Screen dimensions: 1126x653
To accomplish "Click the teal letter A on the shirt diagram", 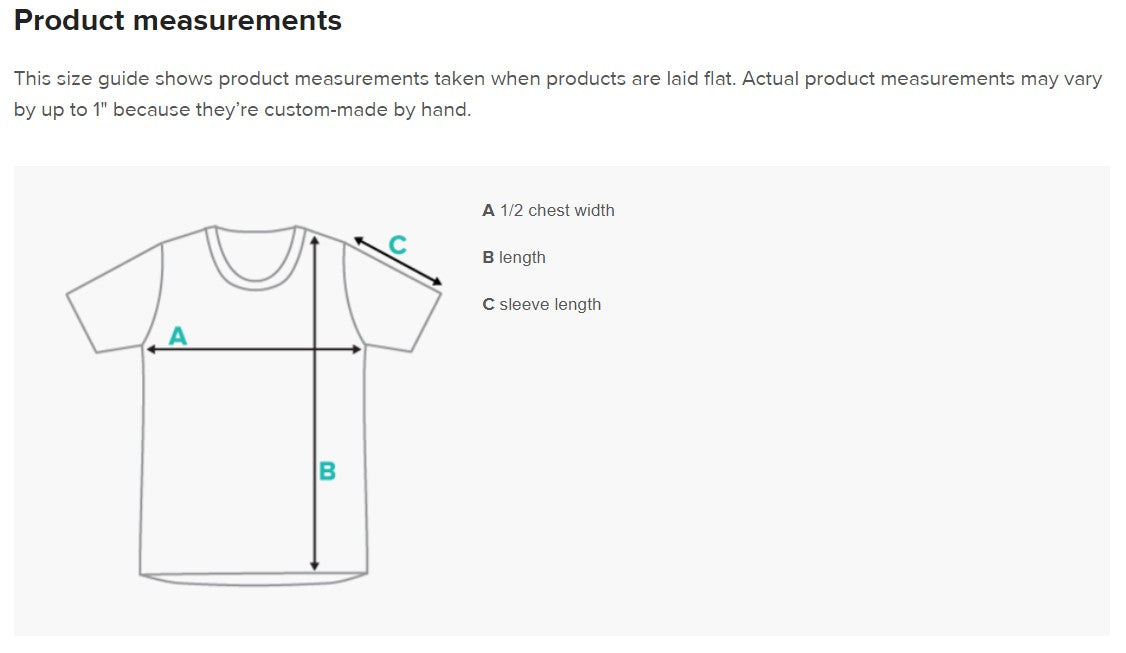I will tap(178, 336).
